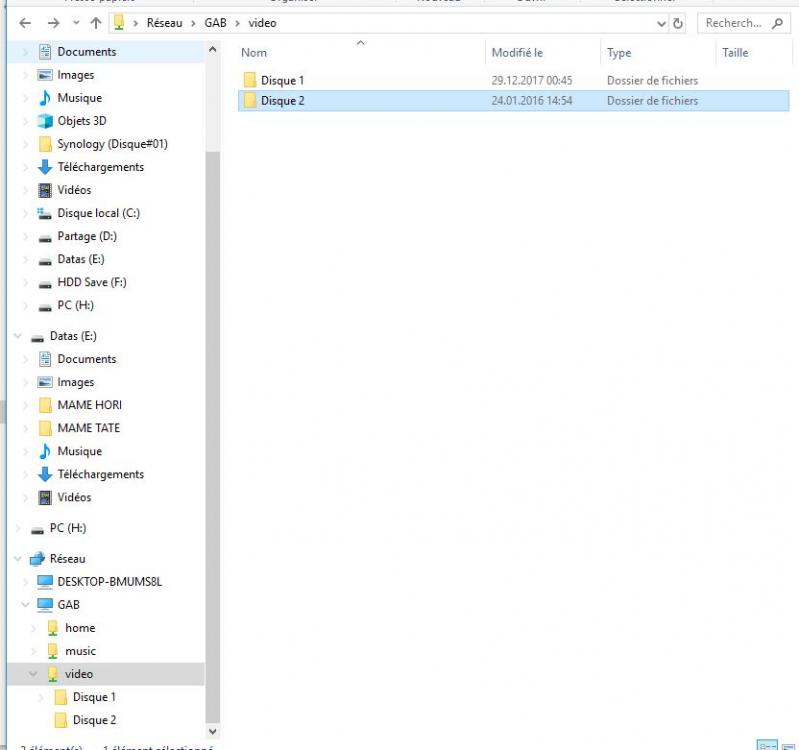Screen dimensions: 799x750
Task: Open the DESKTOP-BMUMS8L network computer
Action: coord(109,581)
